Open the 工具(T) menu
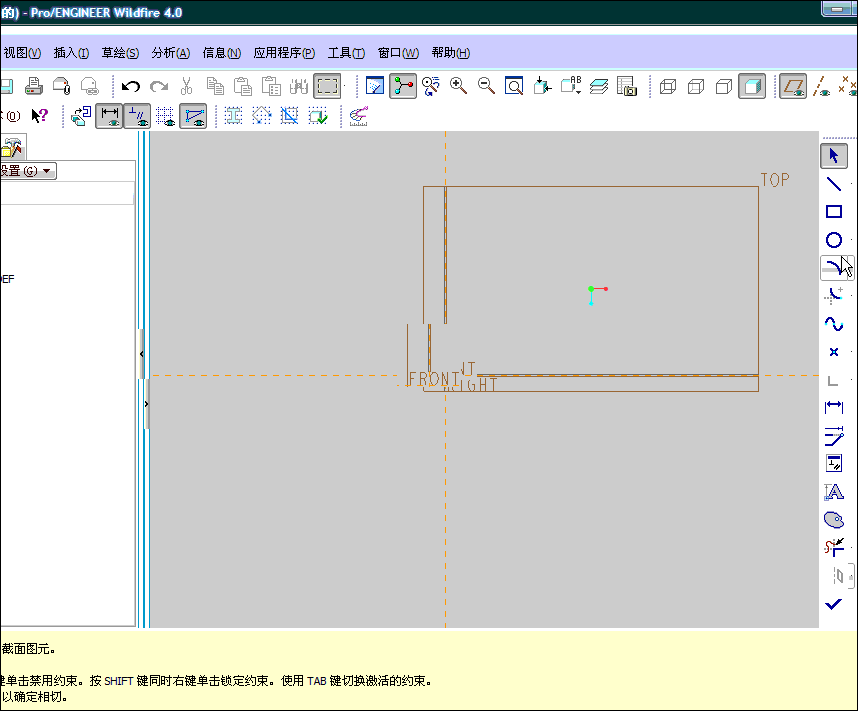The image size is (858, 711). (x=346, y=53)
